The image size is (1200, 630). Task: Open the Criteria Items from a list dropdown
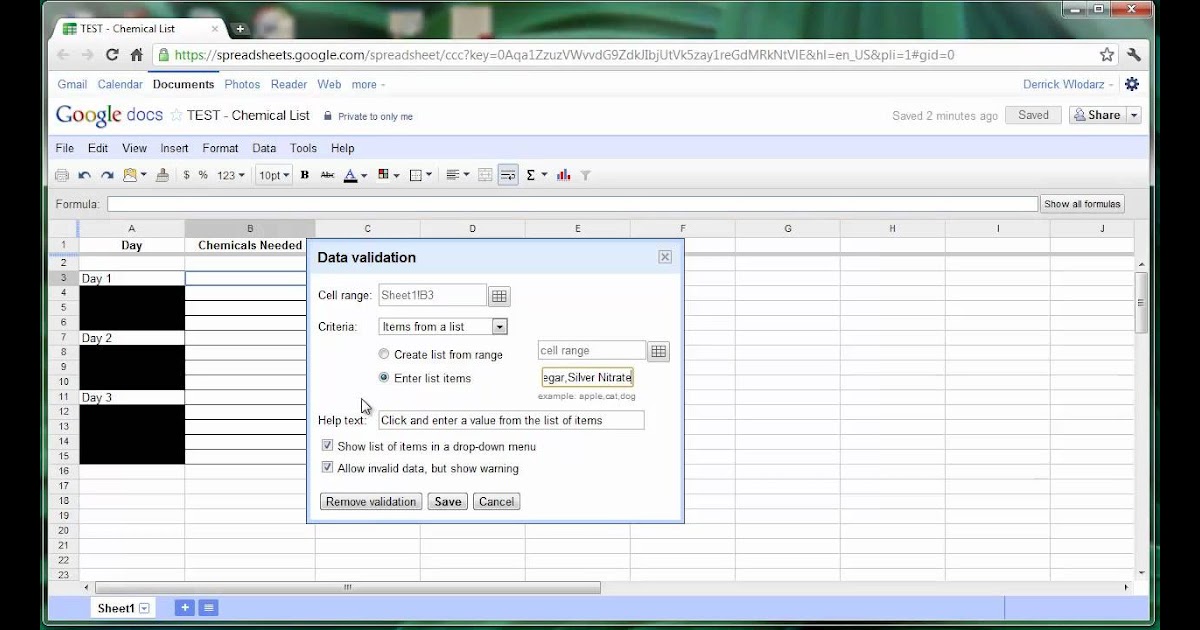[443, 326]
